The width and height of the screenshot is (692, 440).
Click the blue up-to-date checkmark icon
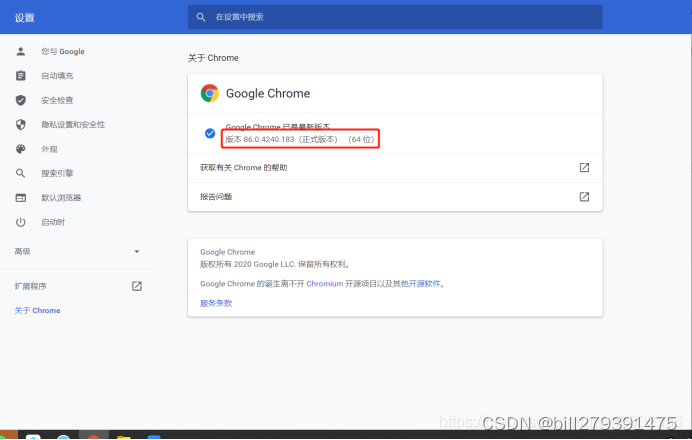[210, 133]
